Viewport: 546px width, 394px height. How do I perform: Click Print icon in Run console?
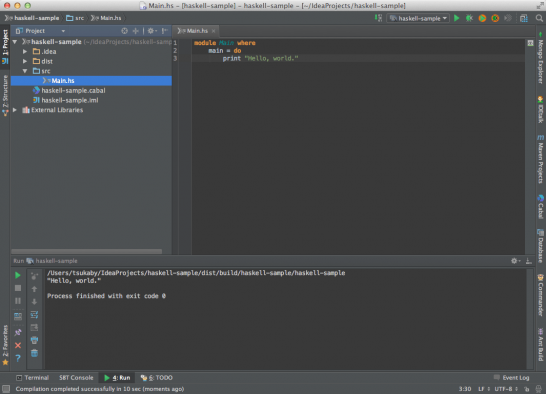(34, 340)
